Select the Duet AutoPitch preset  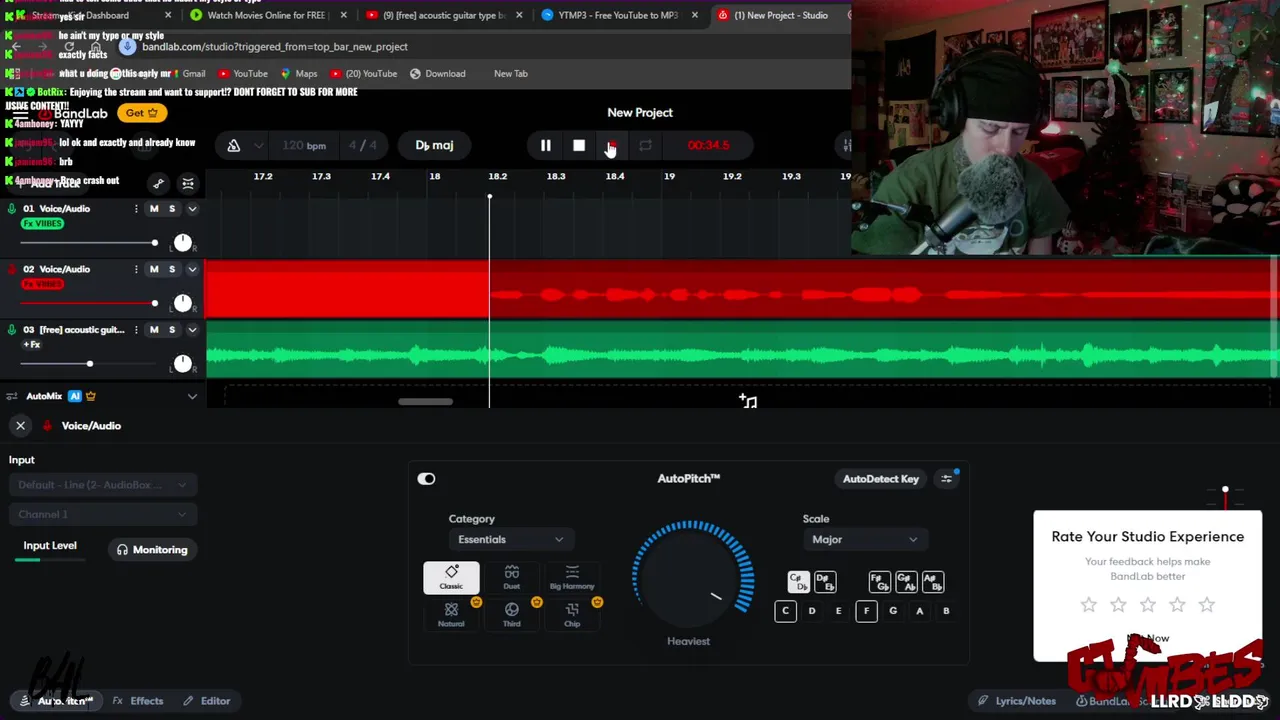pyautogui.click(x=511, y=578)
